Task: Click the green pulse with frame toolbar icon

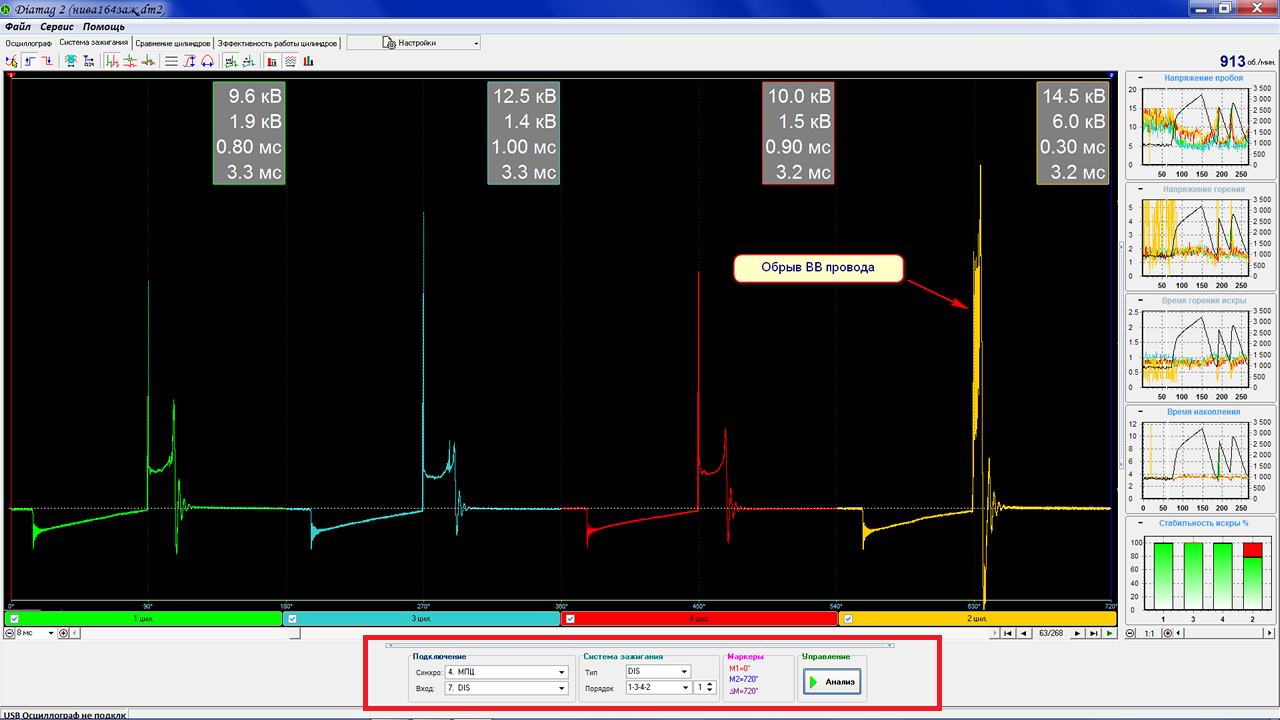Action: point(231,61)
